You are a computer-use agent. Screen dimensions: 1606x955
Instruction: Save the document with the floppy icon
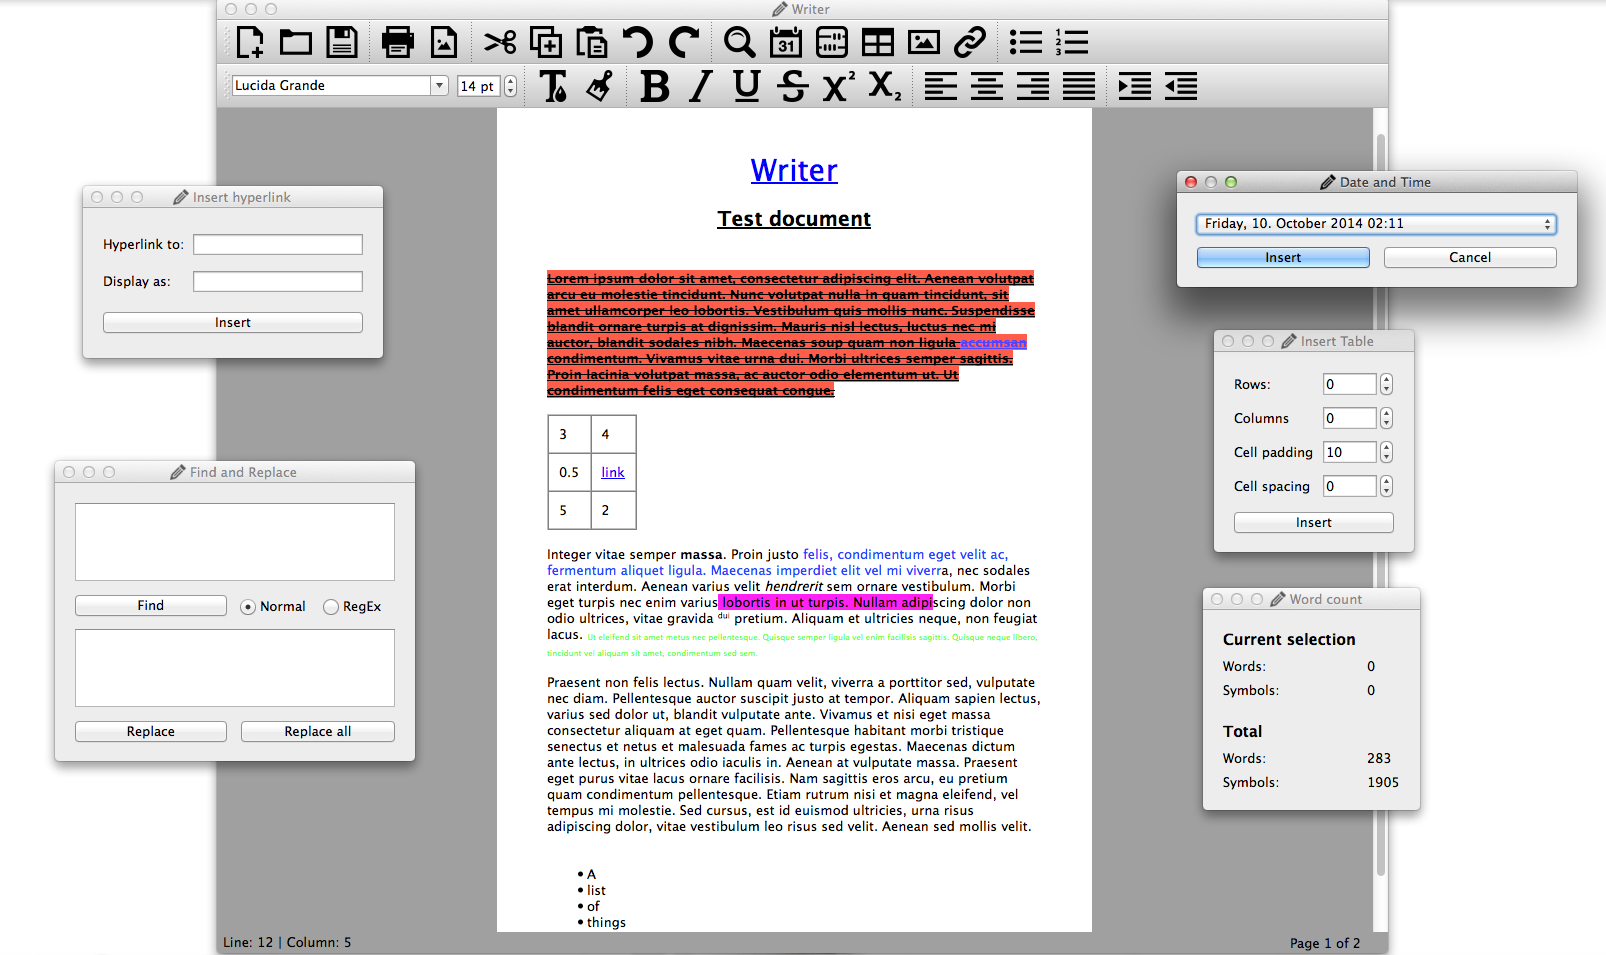(342, 42)
